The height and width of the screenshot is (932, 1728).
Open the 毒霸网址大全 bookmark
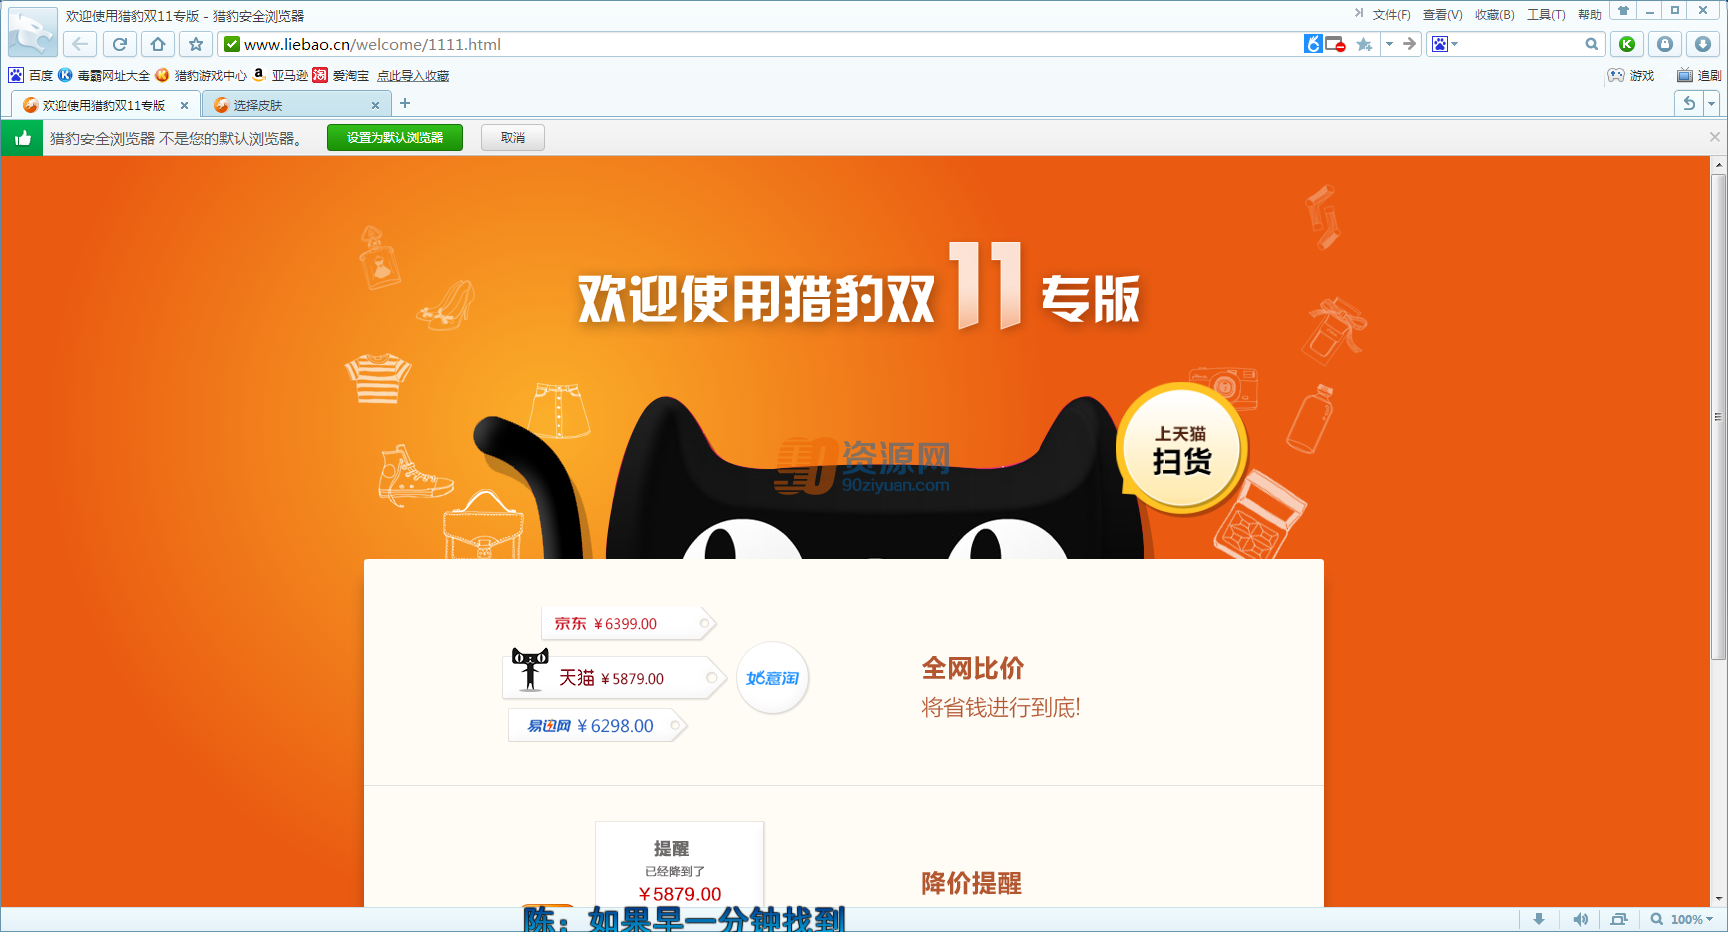pos(104,75)
